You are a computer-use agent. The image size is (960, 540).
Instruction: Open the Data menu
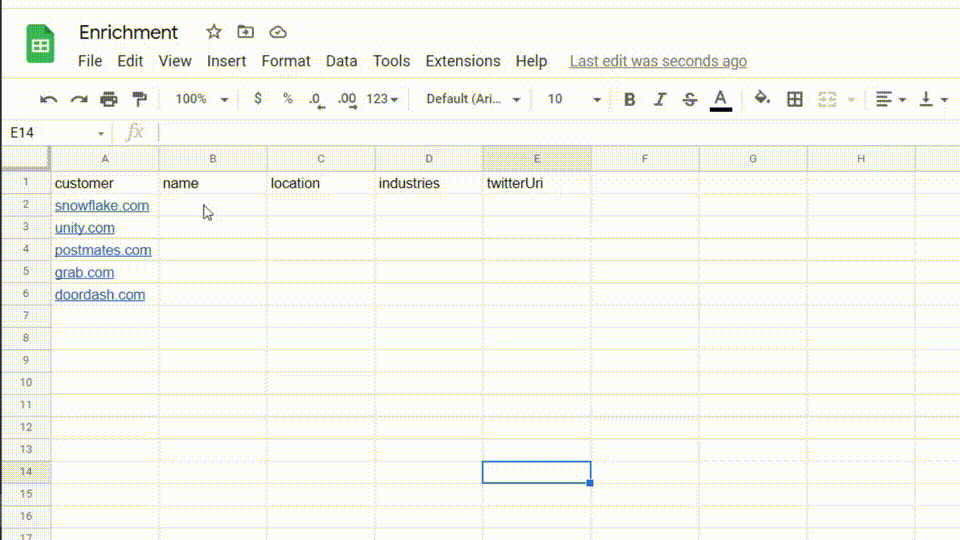[x=342, y=61]
